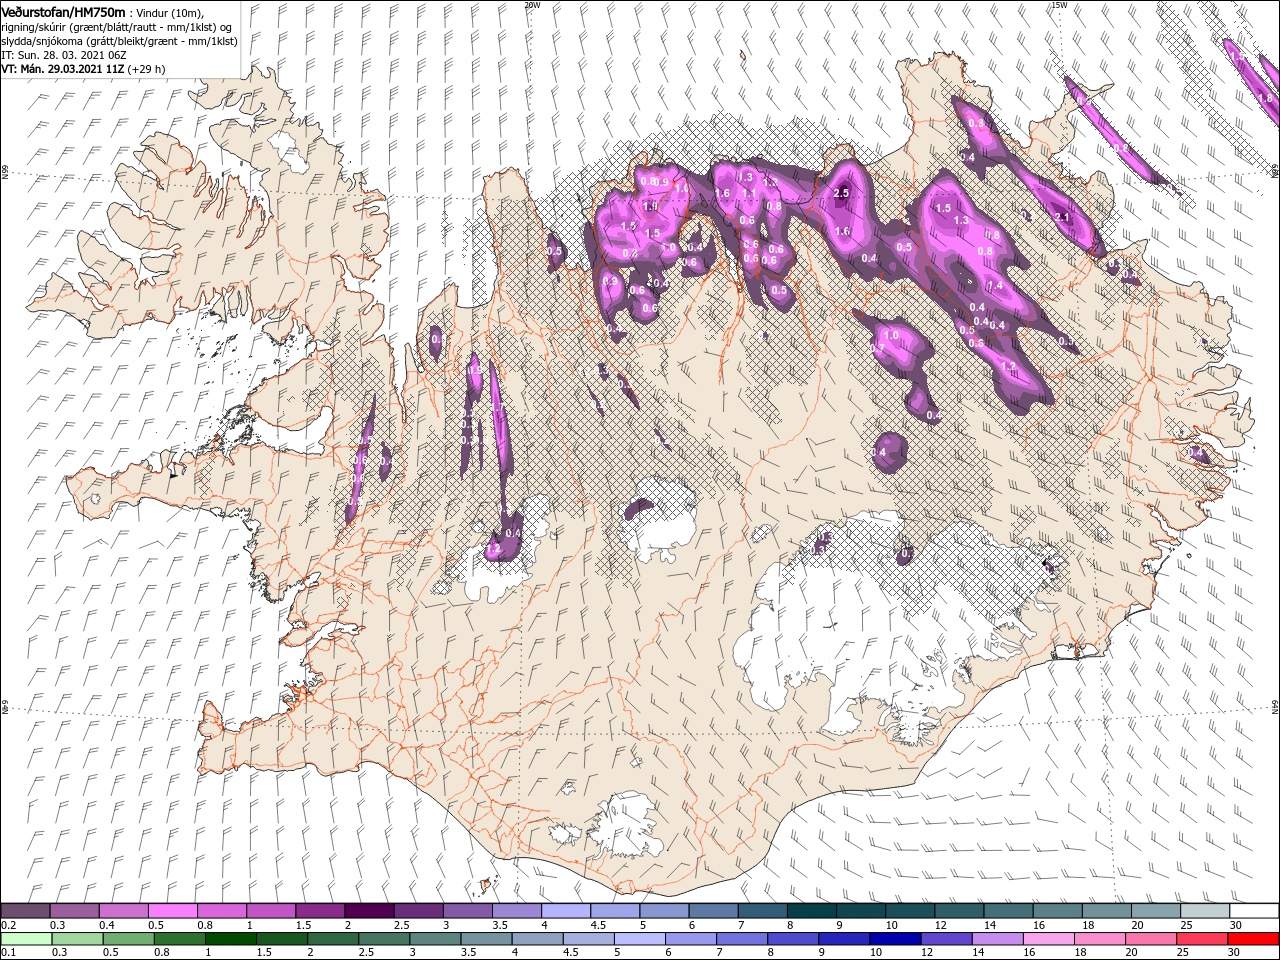The height and width of the screenshot is (960, 1280).
Task: Click the pink 18 swatch in the bottom legend row
Action: tap(1099, 939)
